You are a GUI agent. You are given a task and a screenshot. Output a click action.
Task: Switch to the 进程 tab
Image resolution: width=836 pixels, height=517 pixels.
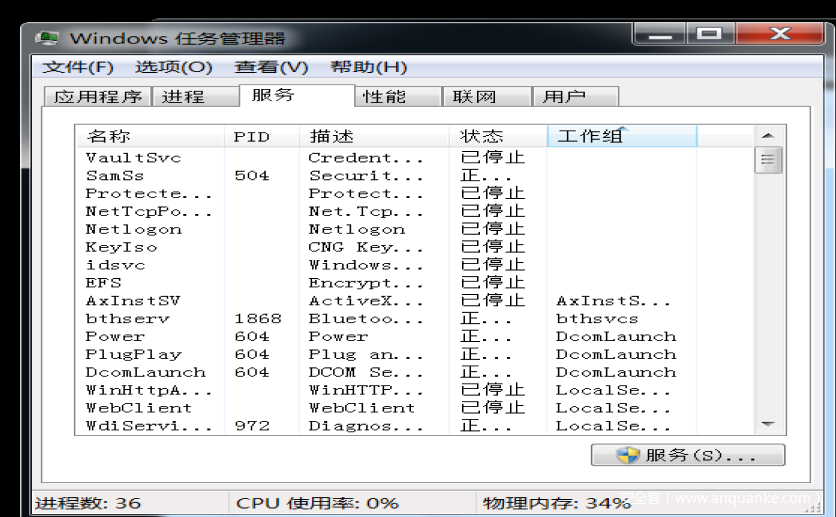(183, 97)
